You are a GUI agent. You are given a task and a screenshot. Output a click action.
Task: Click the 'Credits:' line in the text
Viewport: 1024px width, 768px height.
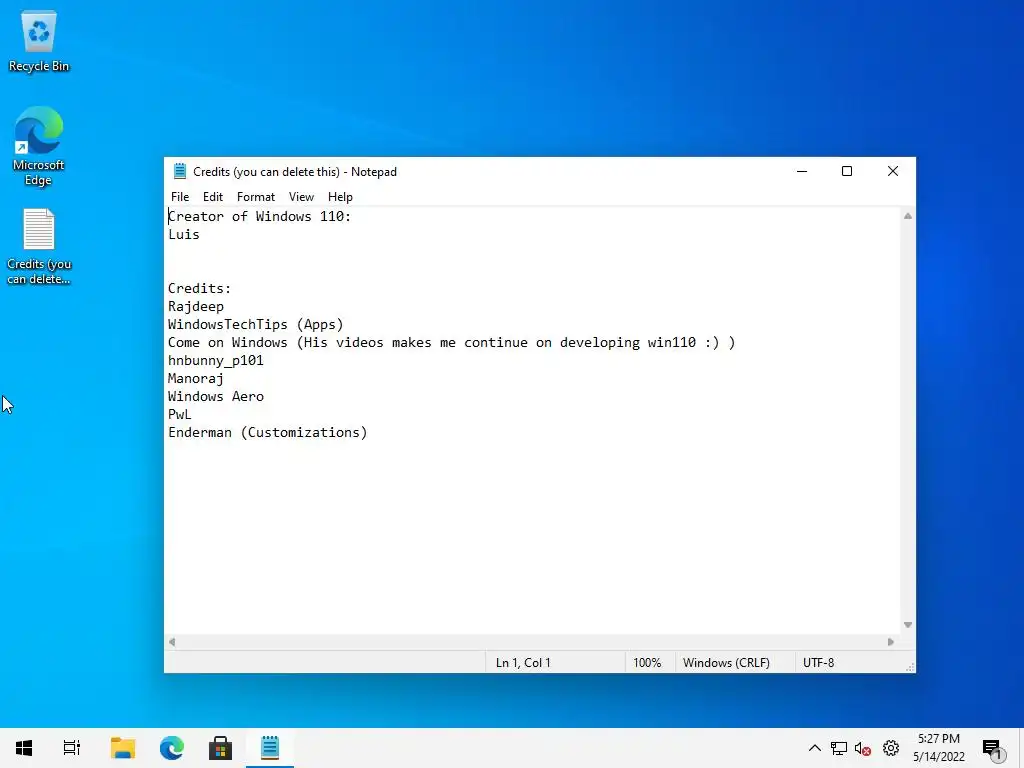pyautogui.click(x=199, y=288)
